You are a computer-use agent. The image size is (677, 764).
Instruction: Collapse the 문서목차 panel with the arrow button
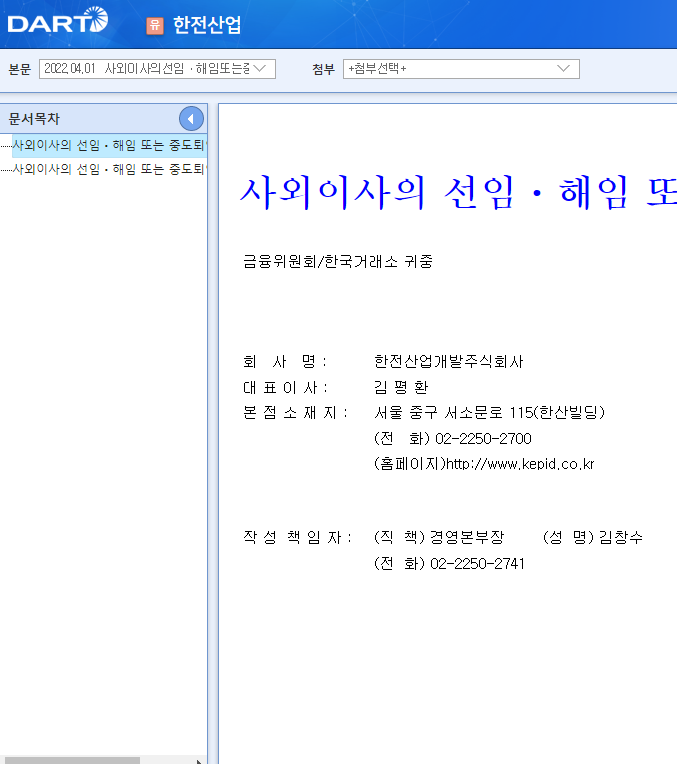point(191,118)
